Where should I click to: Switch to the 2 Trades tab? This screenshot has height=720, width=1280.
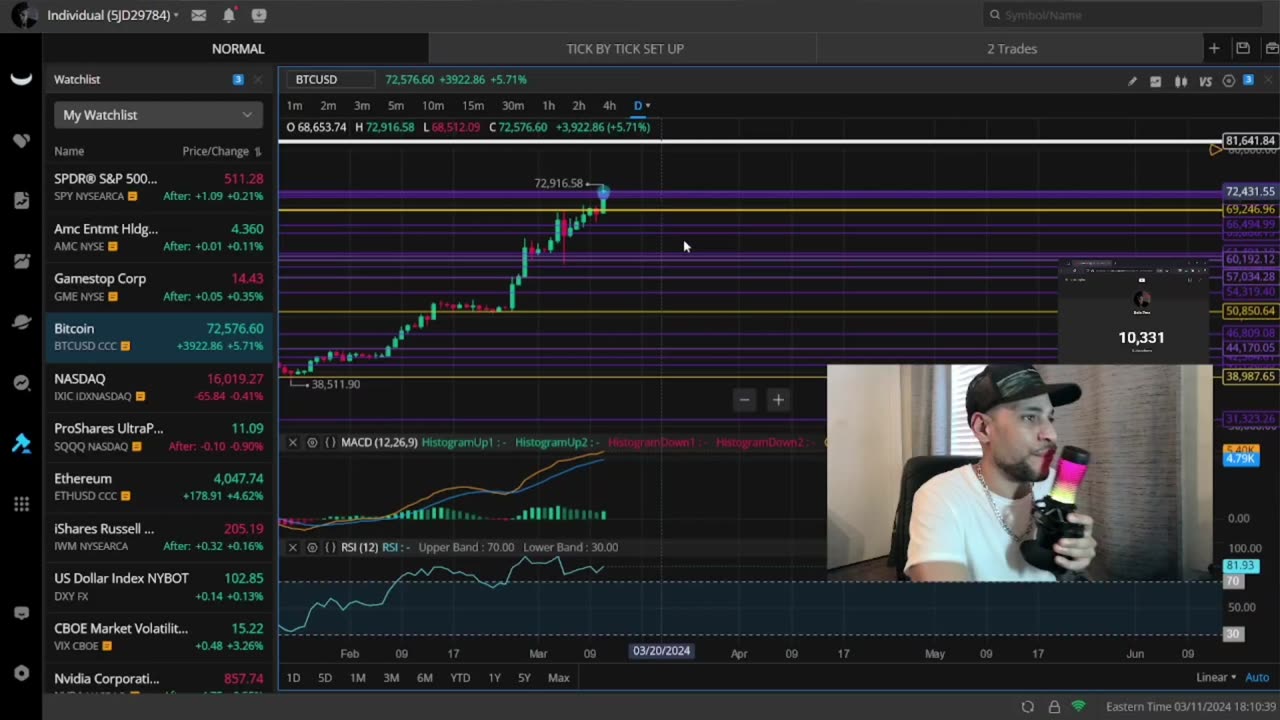point(1011,48)
